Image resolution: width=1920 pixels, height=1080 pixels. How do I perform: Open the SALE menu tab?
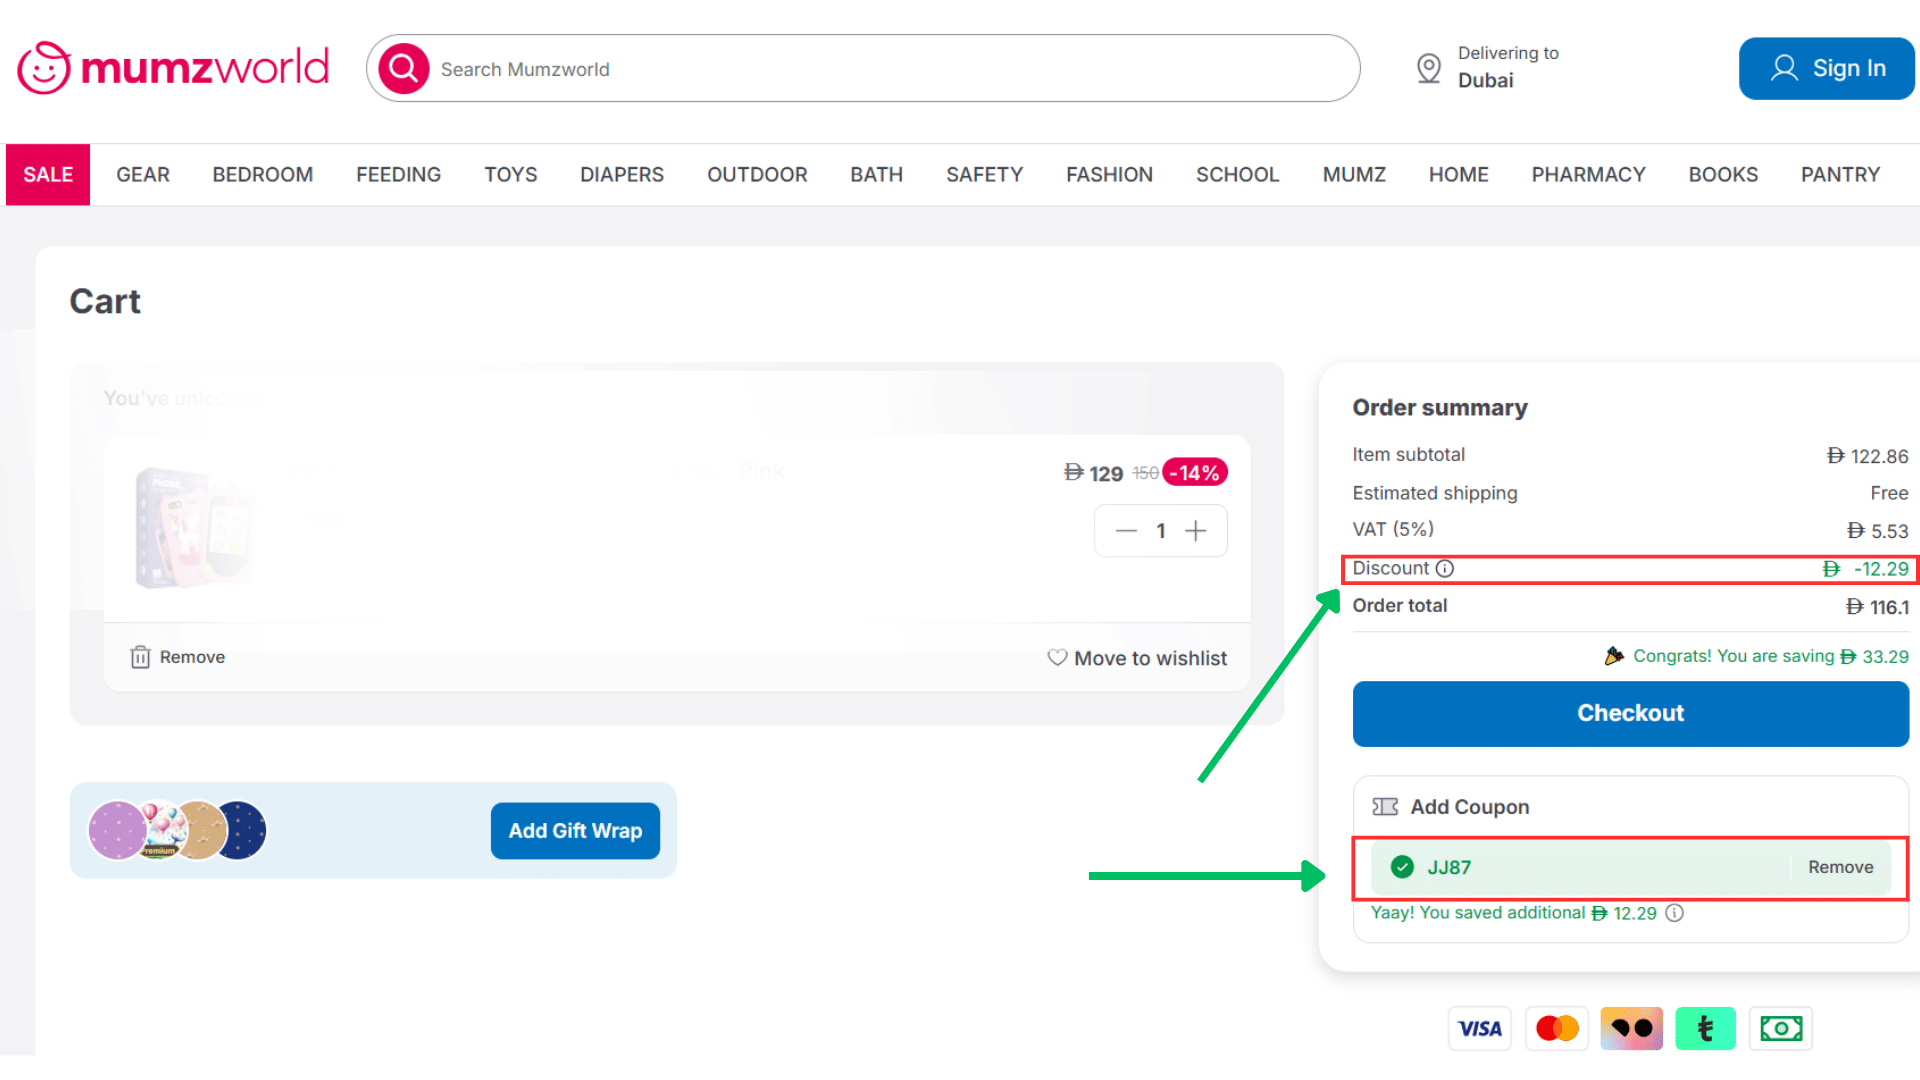click(x=48, y=175)
